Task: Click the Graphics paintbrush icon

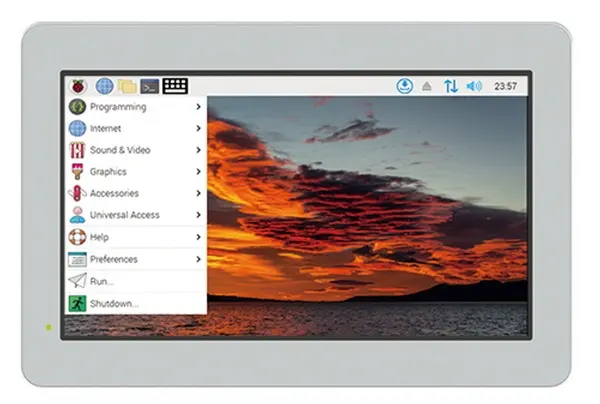Action: [77, 171]
